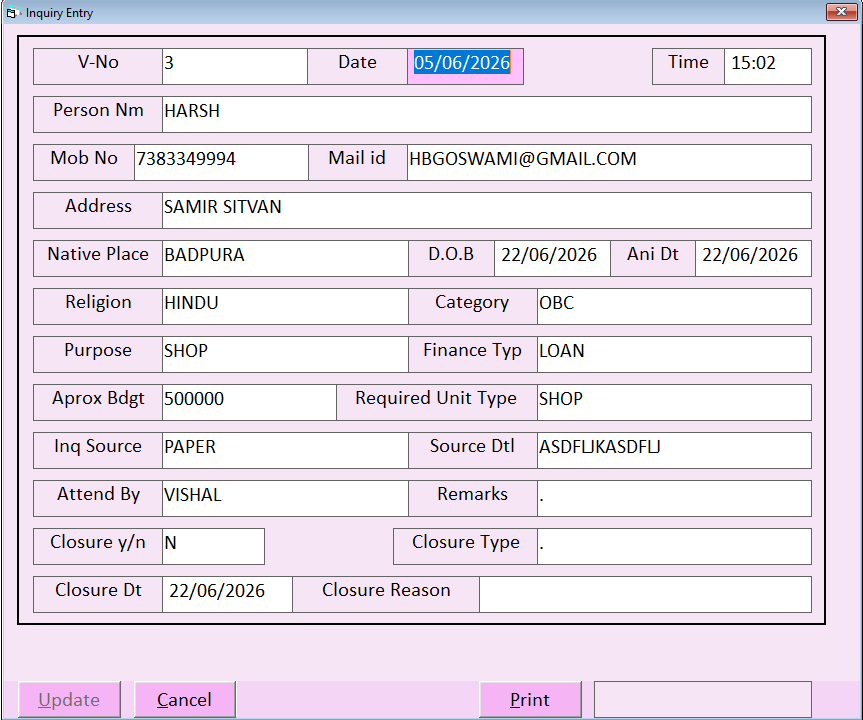Click the D.O.B date field
863x720 pixels.
[552, 258]
